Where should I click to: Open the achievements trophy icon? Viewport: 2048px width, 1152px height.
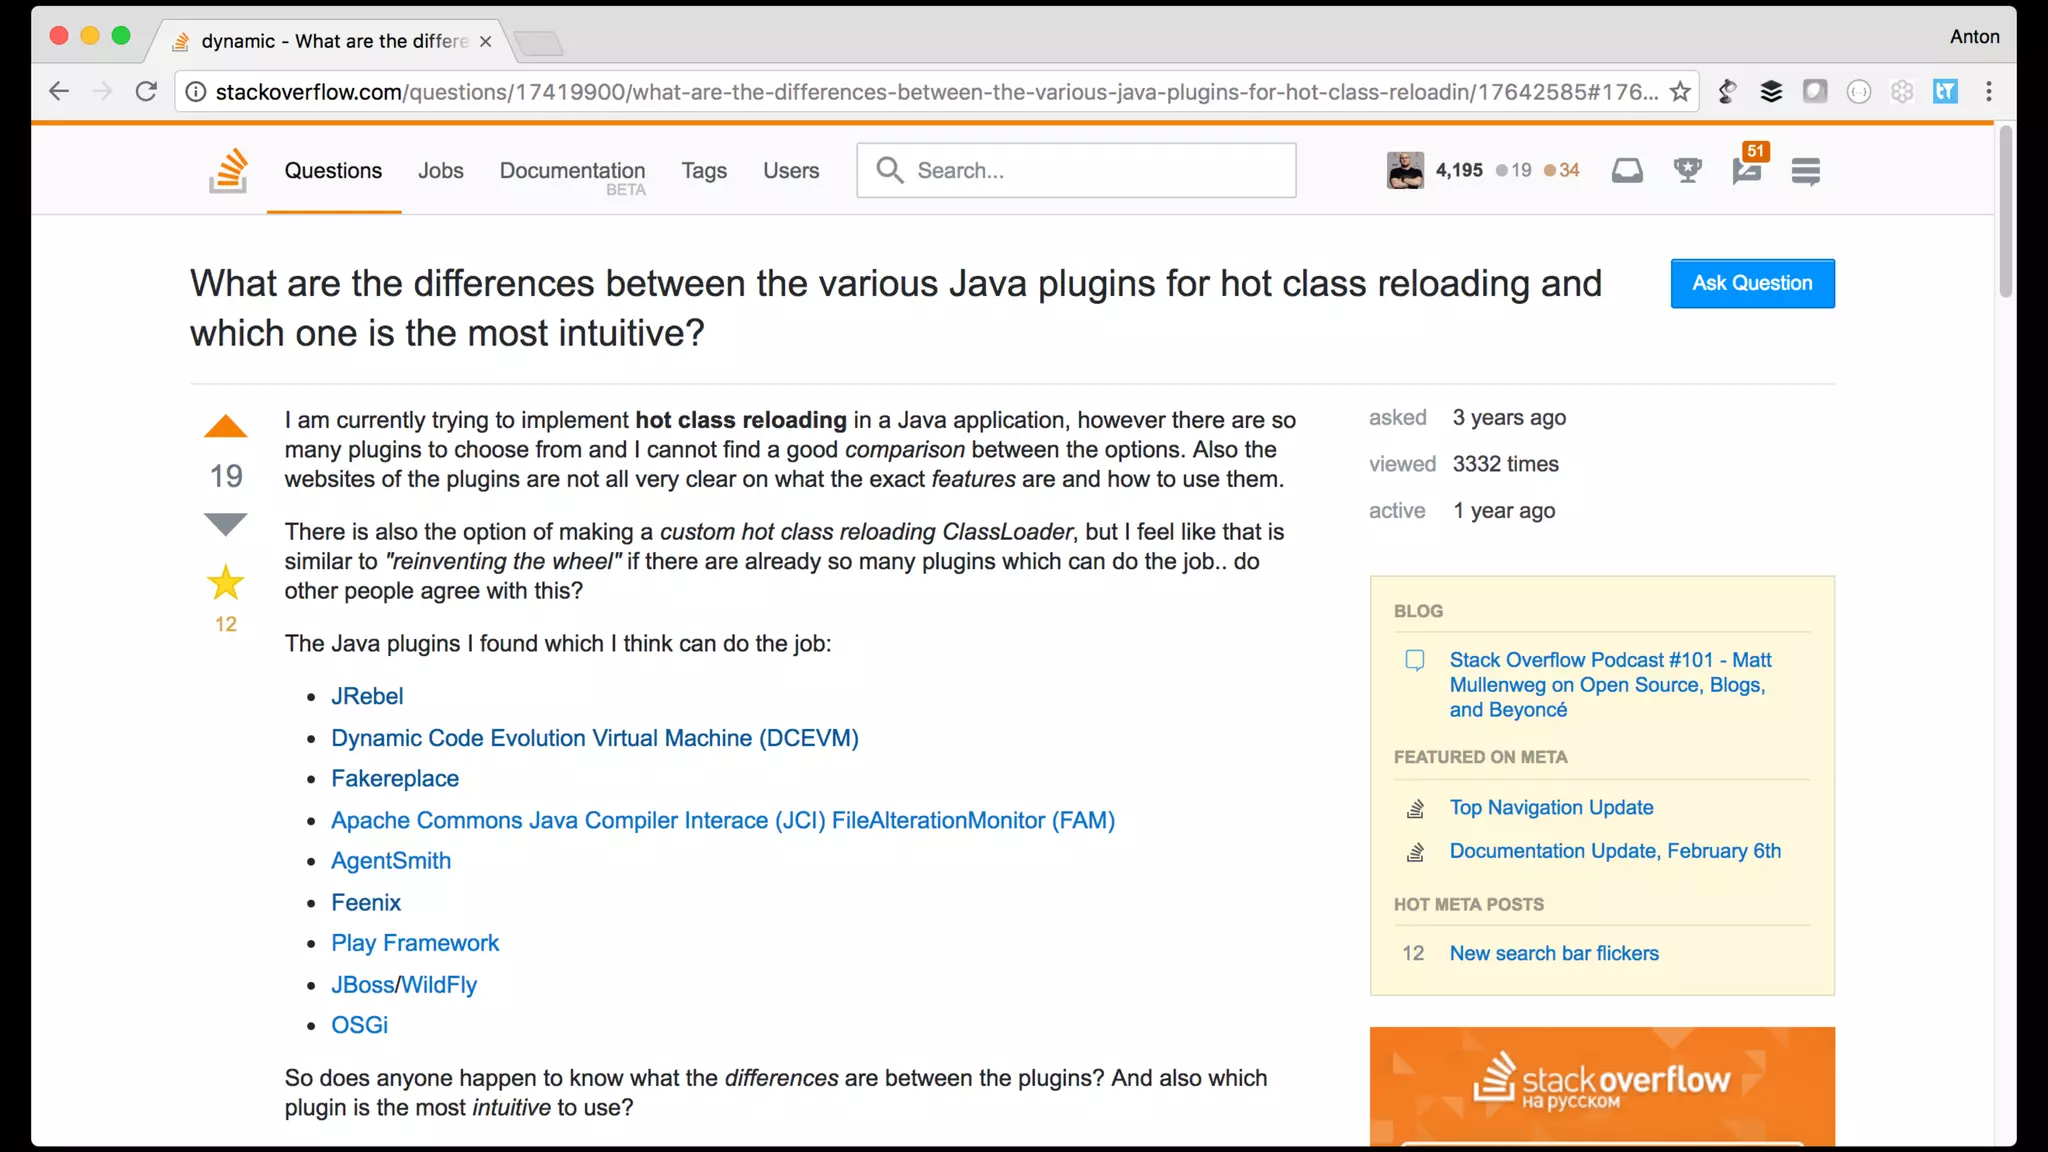1687,171
